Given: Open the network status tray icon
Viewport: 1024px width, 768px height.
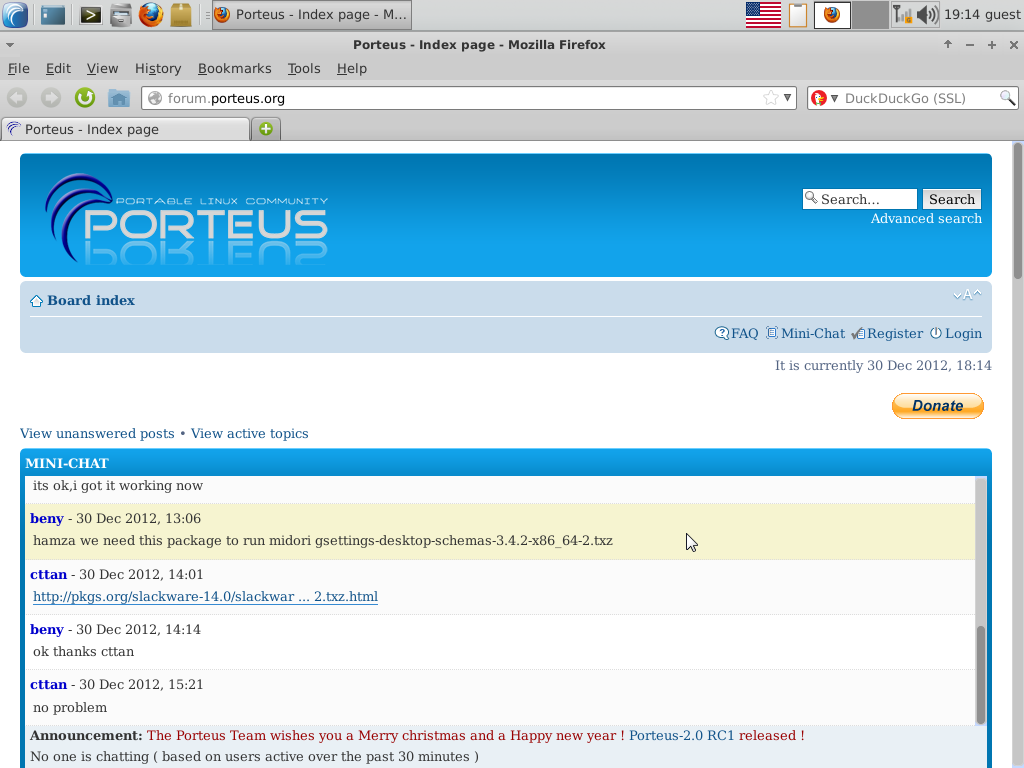Looking at the screenshot, I should click(903, 14).
